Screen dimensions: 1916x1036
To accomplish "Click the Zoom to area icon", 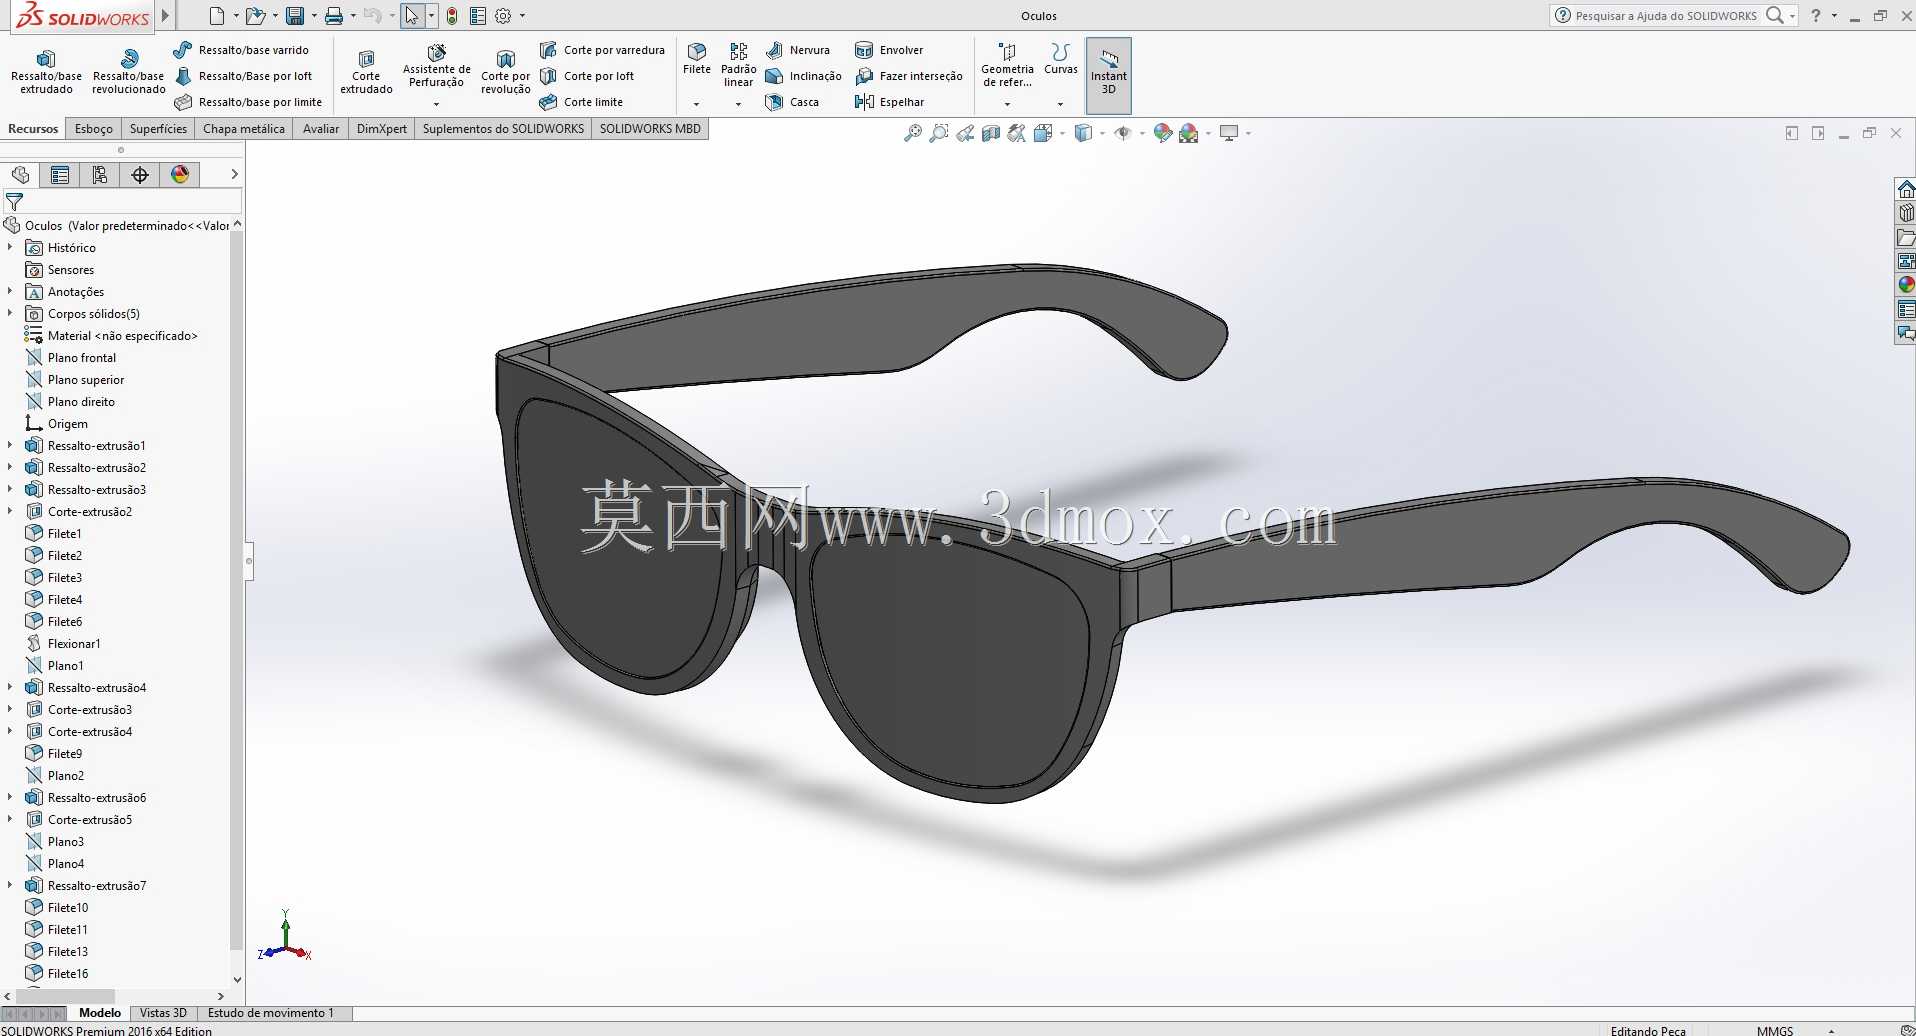I will click(938, 133).
